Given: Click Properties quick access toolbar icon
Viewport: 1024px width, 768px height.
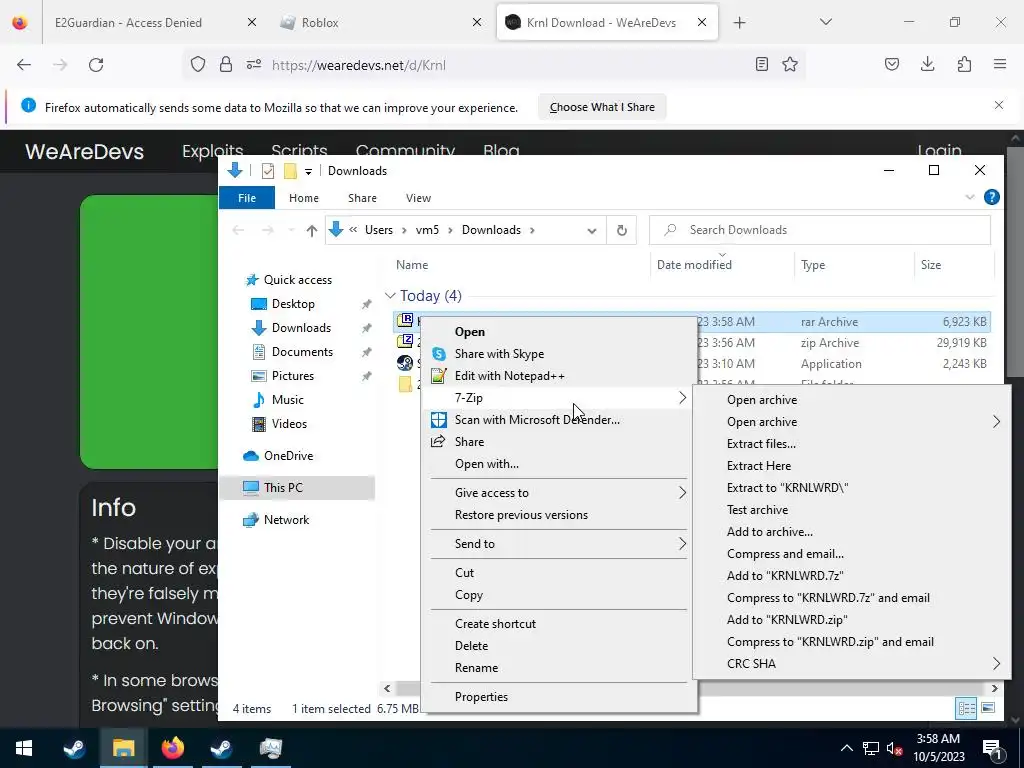Looking at the screenshot, I should pyautogui.click(x=268, y=170).
